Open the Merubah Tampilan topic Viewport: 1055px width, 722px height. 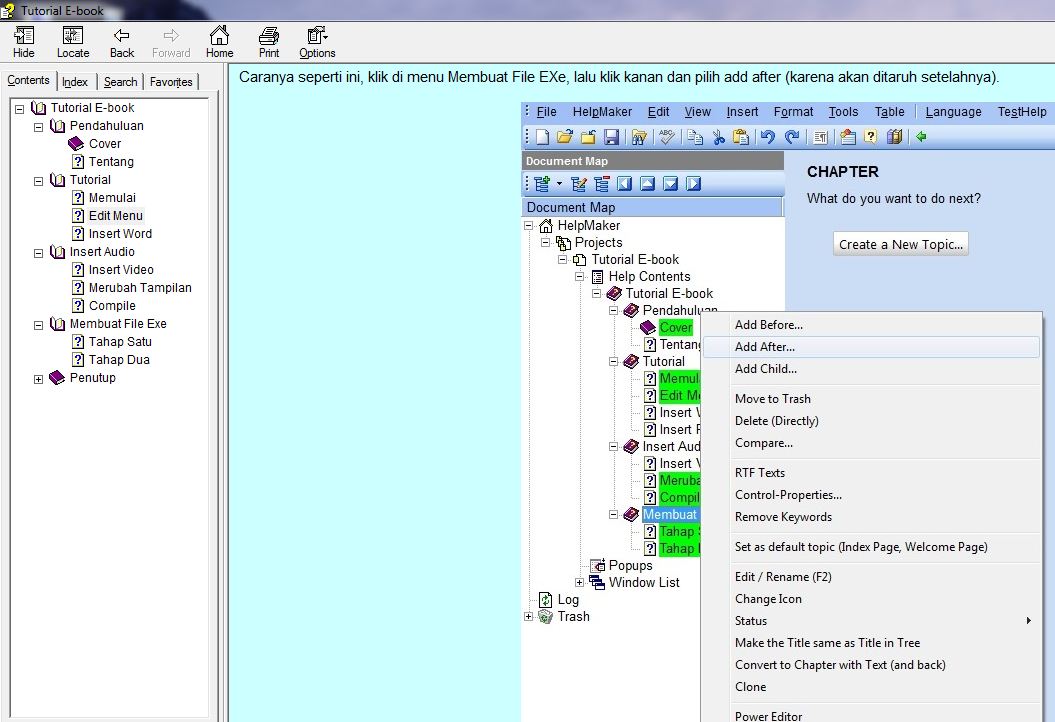click(x=140, y=287)
